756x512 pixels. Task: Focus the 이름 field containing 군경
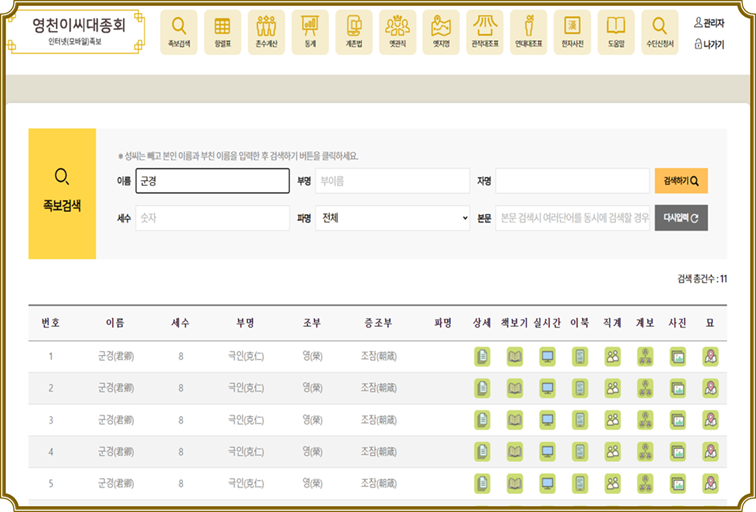213,181
